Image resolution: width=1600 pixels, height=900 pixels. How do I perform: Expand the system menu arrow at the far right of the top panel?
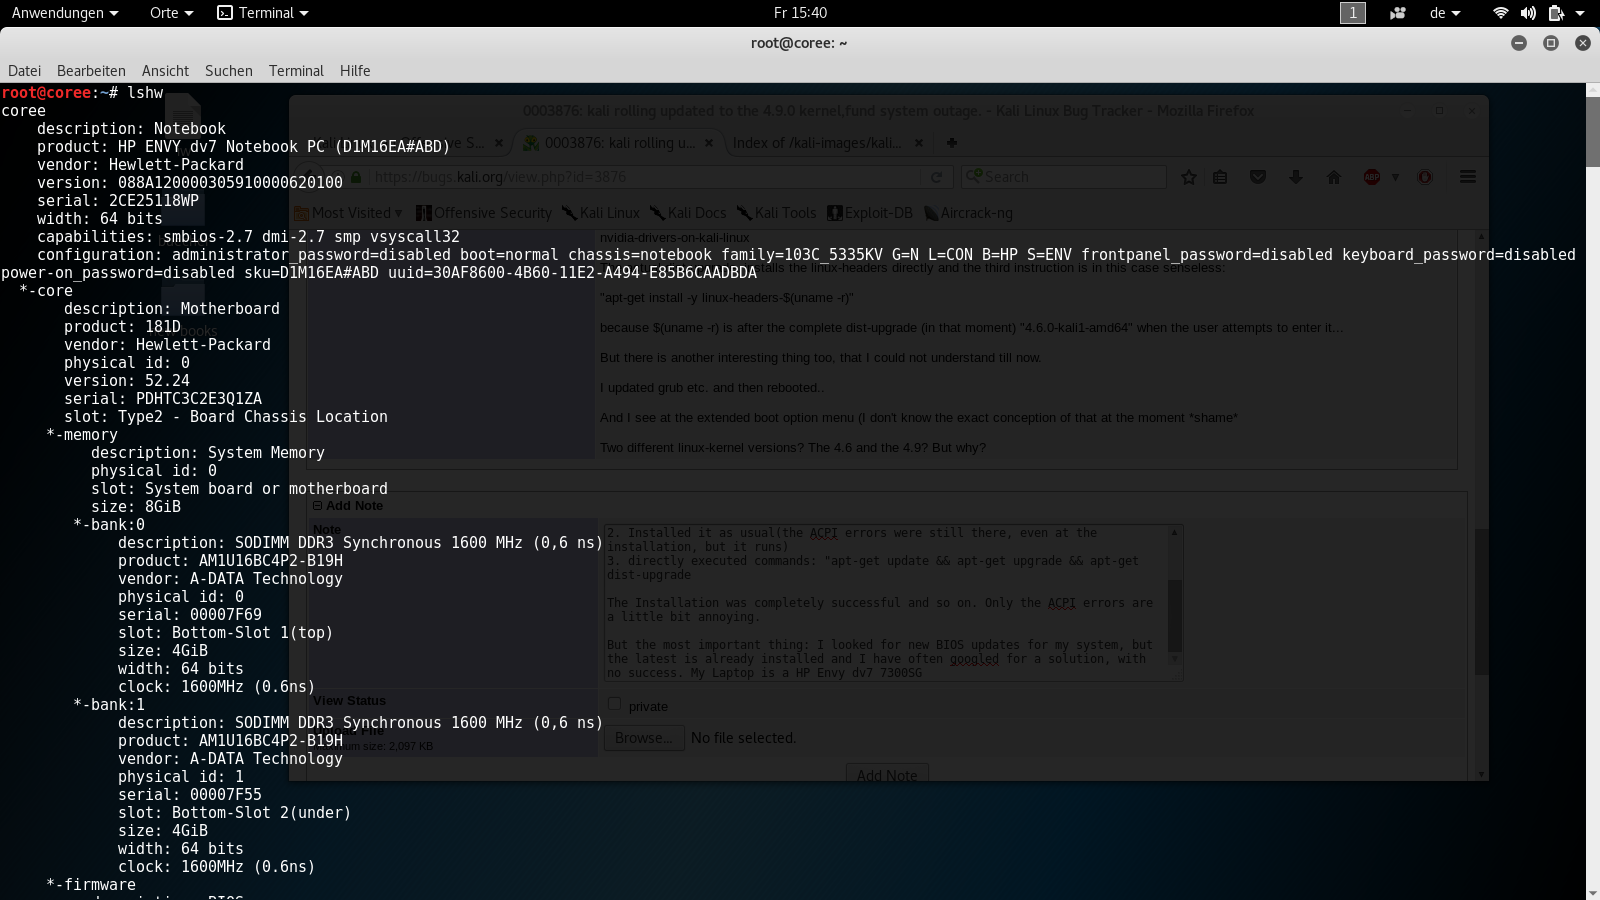coord(1580,13)
